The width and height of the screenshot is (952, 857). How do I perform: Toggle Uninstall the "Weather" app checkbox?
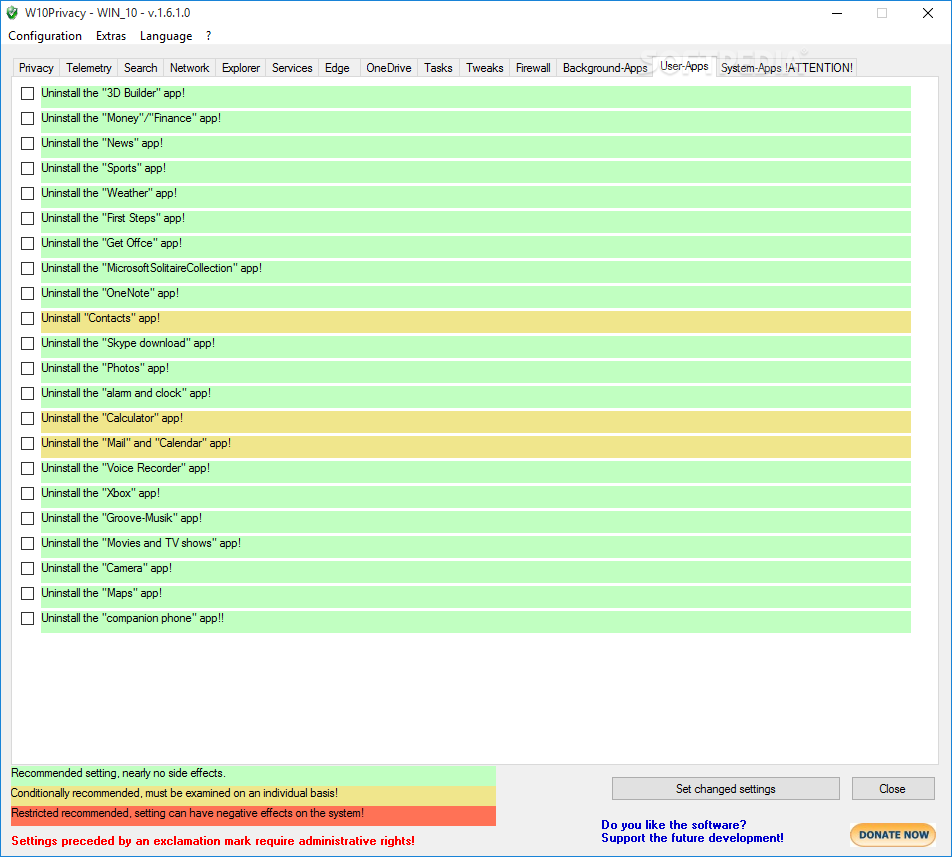point(27,194)
